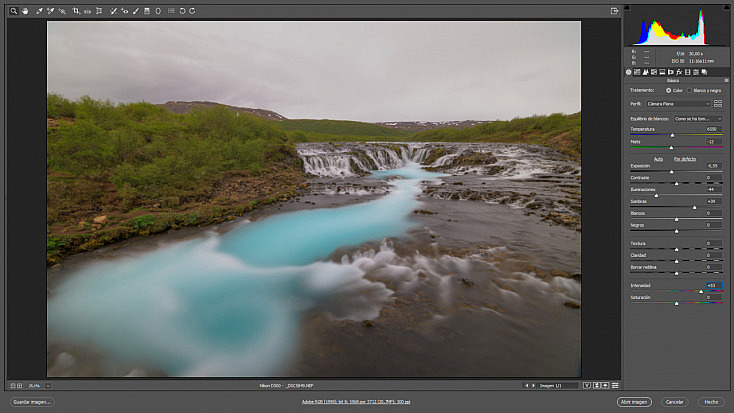
Task: Click the Borrar neblina slider handle
Action: 676,273
